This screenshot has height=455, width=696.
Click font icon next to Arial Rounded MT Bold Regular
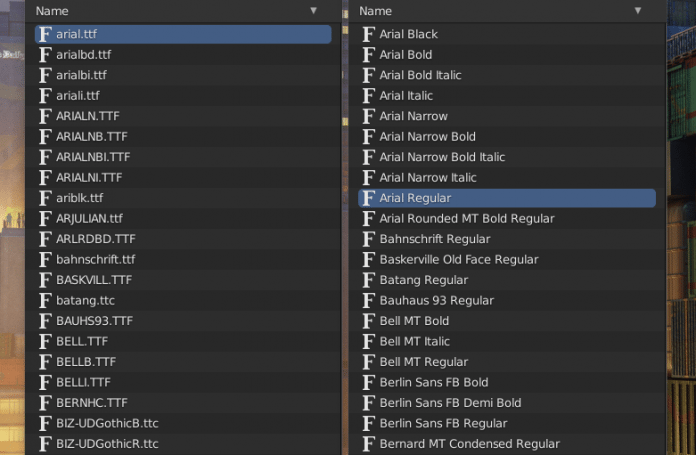click(368, 218)
